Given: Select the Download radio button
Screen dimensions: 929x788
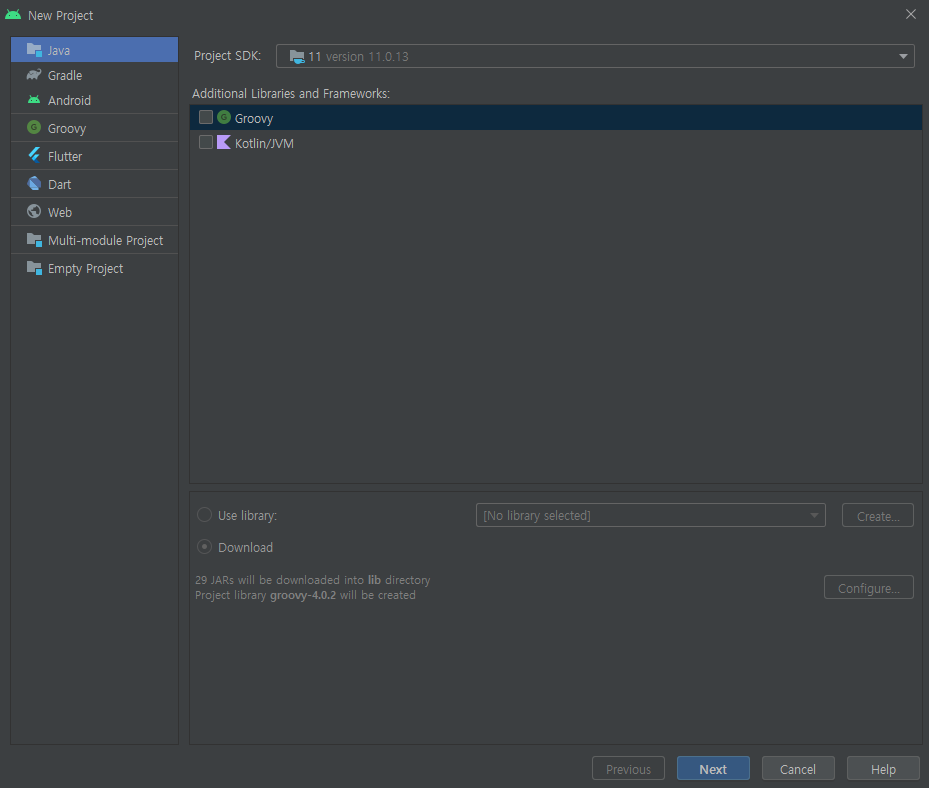Looking at the screenshot, I should point(204,547).
